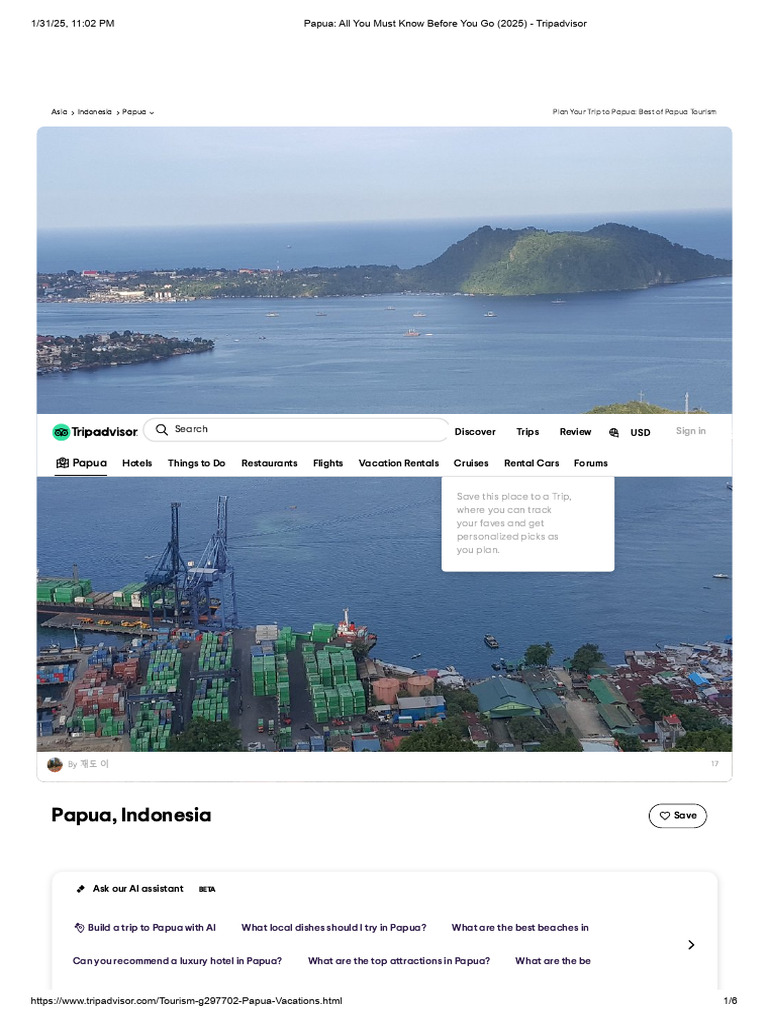This screenshot has width=768, height=1024.
Task: Click the tag icon beside Build a trip
Action: [x=79, y=927]
